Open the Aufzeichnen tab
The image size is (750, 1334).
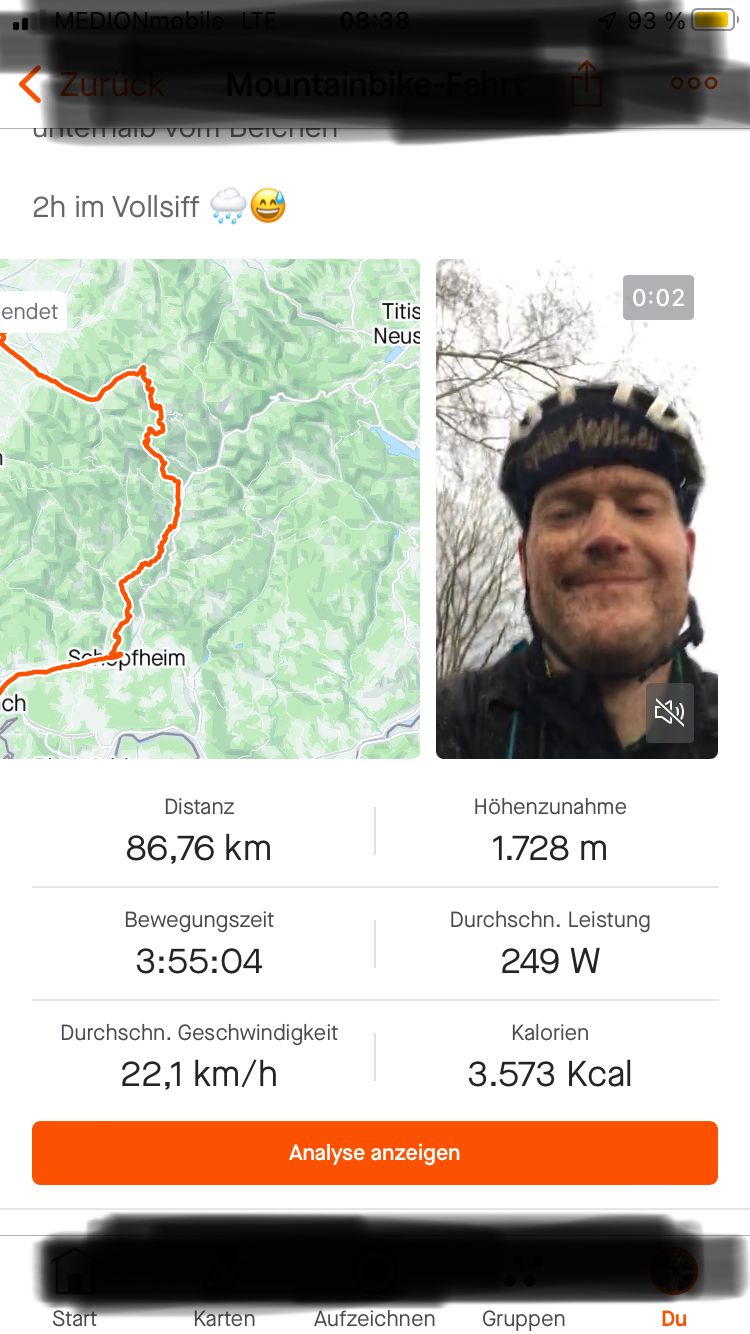374,1289
